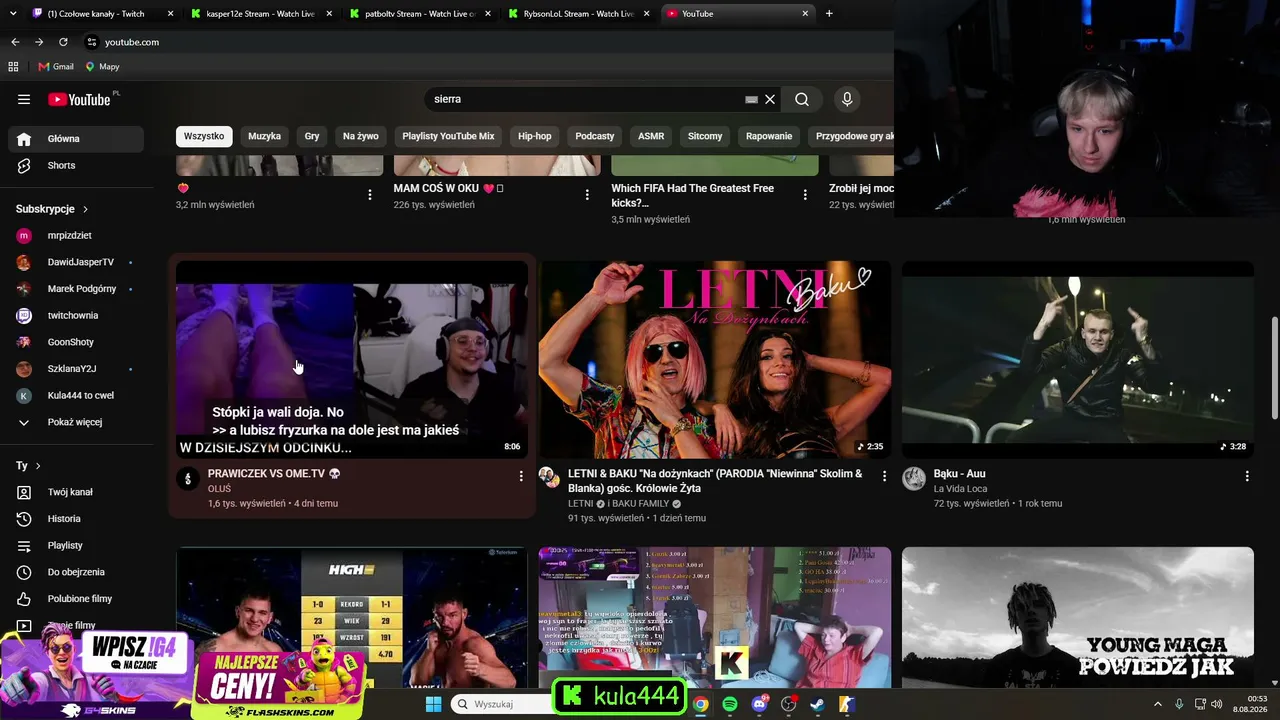Switch to the 'patboltv Stream' tab
The height and width of the screenshot is (720, 1280).
(422, 13)
